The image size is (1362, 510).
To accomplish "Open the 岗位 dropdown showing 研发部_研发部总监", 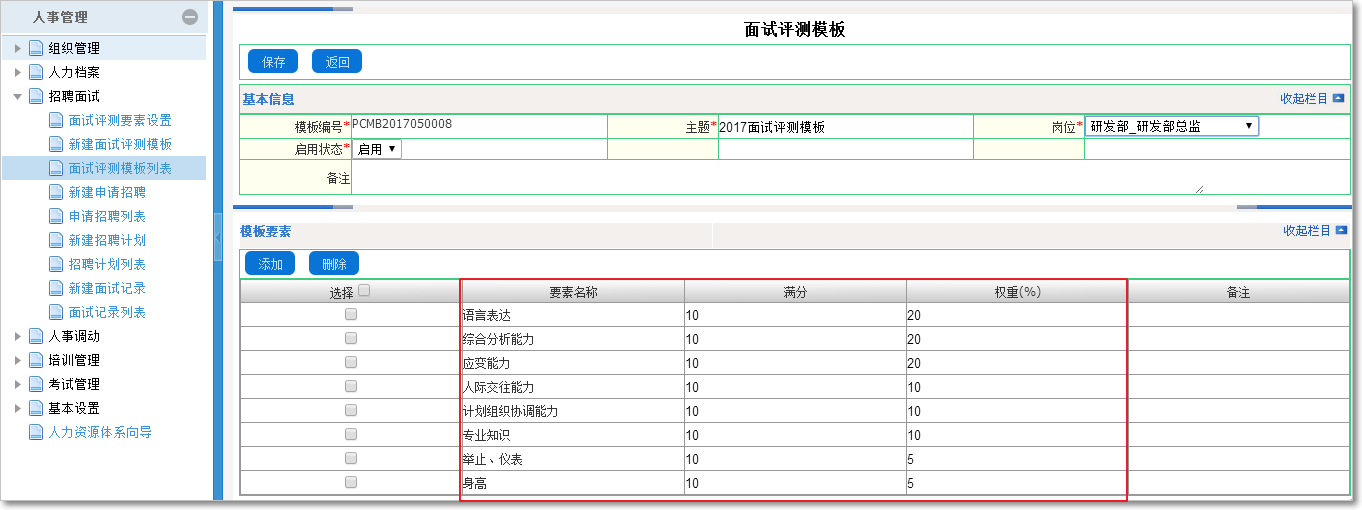I will coord(1171,126).
